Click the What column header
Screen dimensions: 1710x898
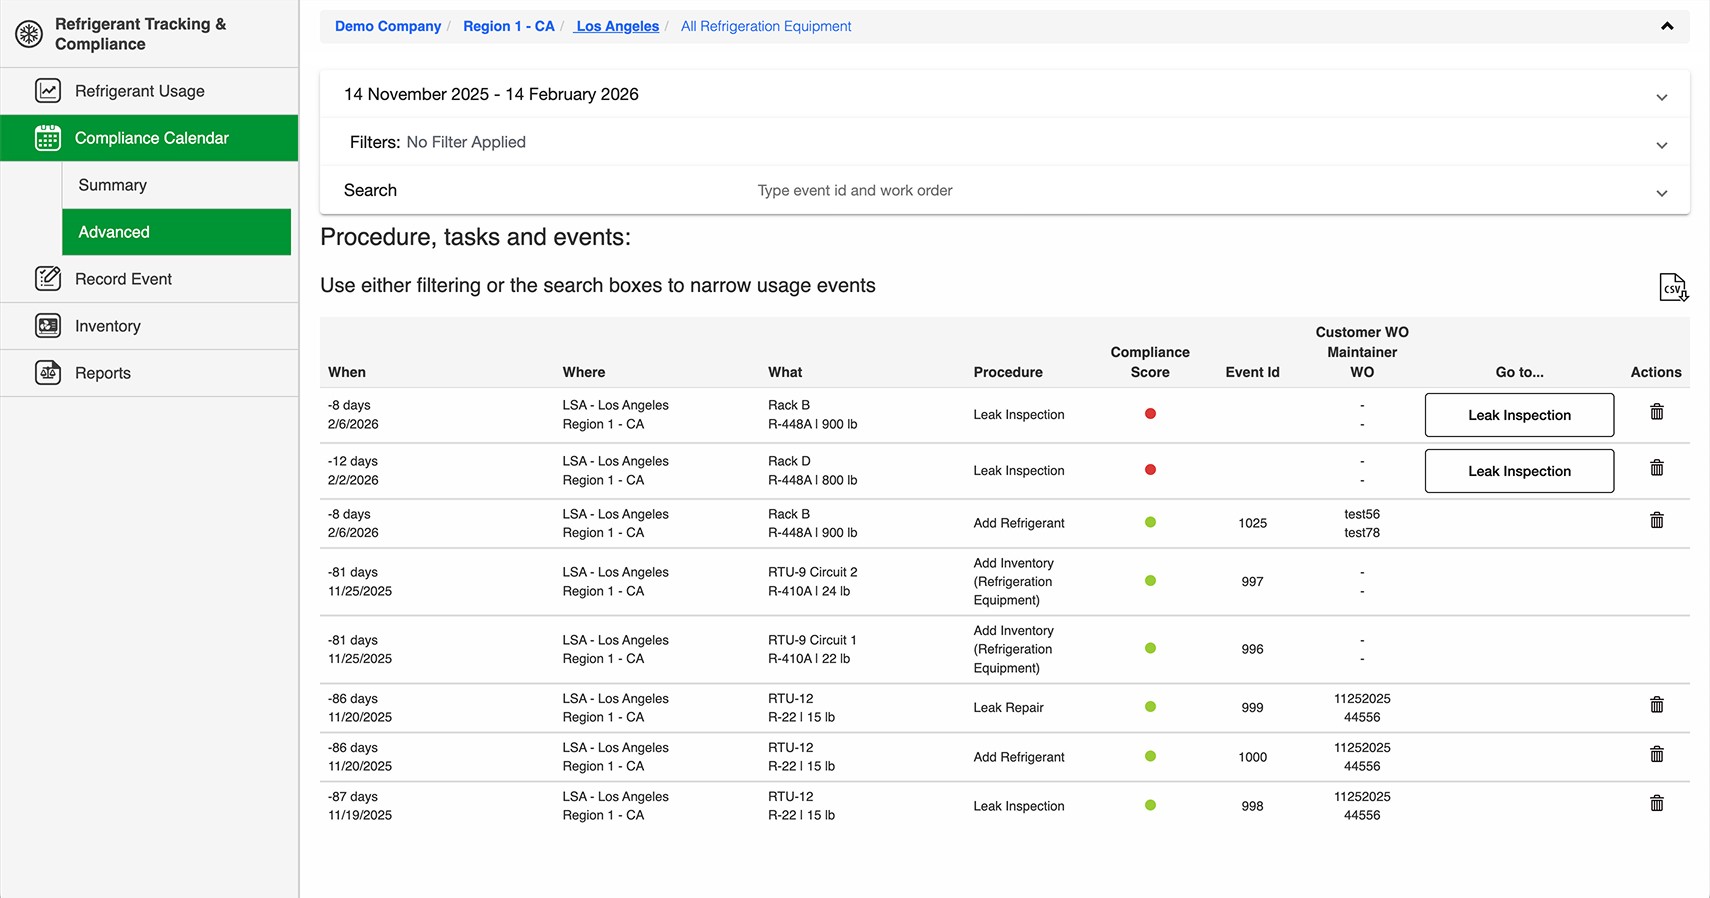point(785,372)
